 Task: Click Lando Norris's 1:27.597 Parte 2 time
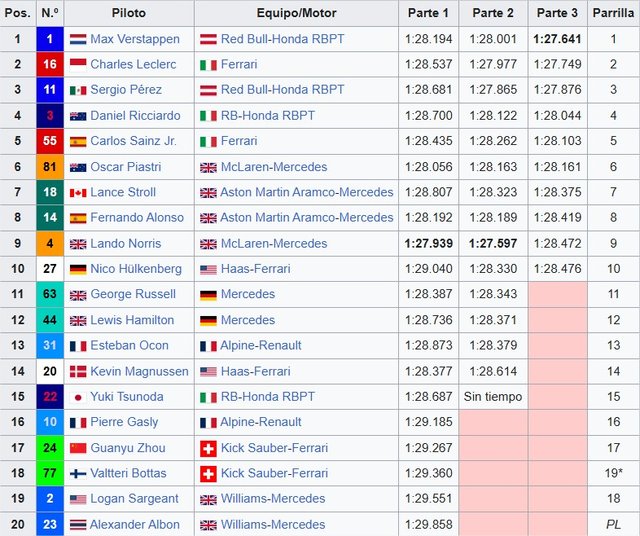[x=493, y=244]
